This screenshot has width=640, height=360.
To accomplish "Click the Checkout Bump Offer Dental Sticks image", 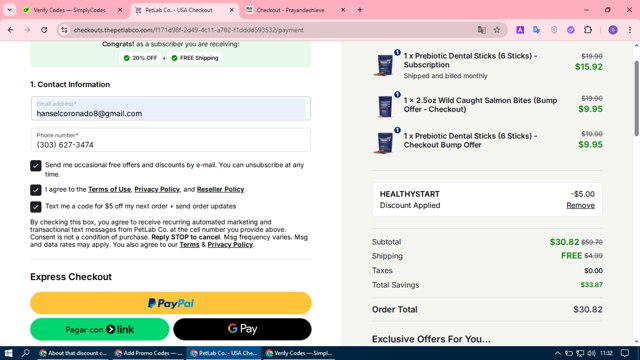I will 384,142.
